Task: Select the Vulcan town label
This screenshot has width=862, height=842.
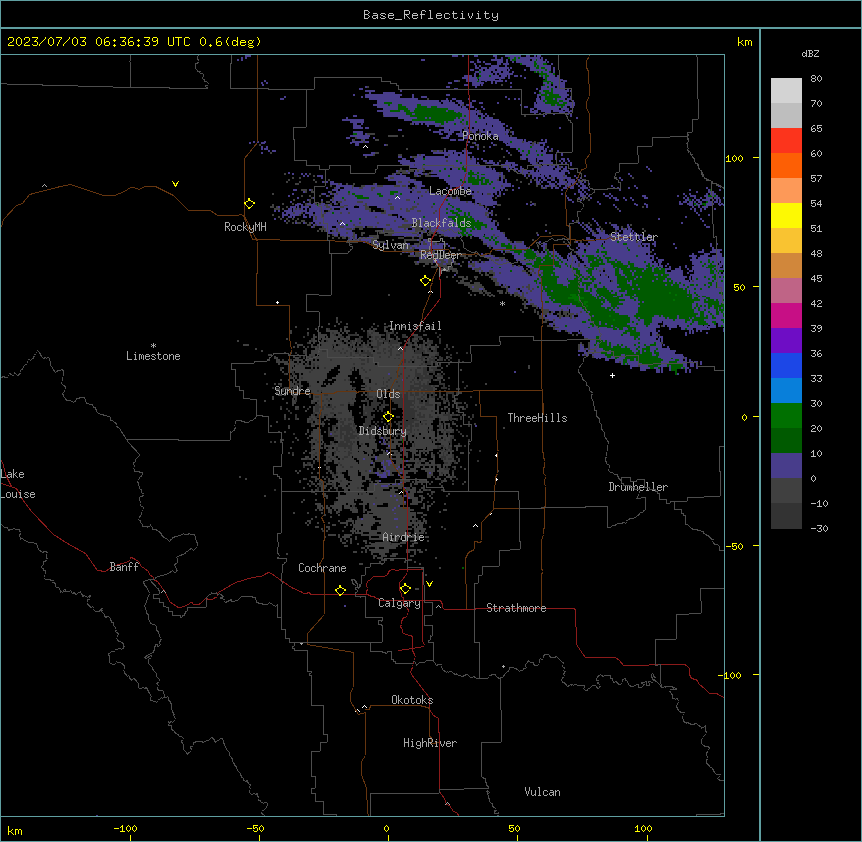Action: point(542,792)
